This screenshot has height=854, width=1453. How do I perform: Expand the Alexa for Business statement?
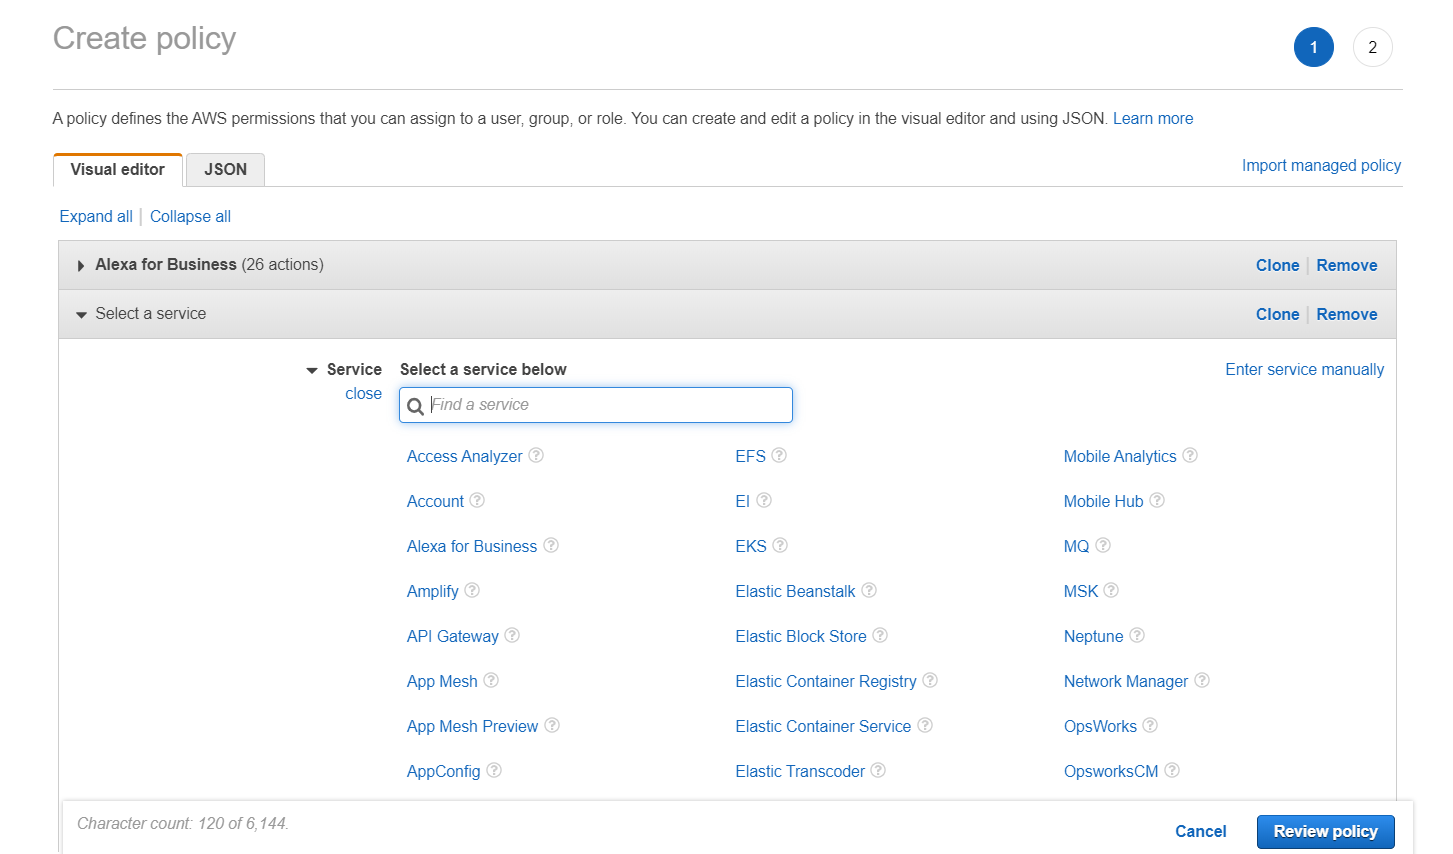click(x=81, y=265)
